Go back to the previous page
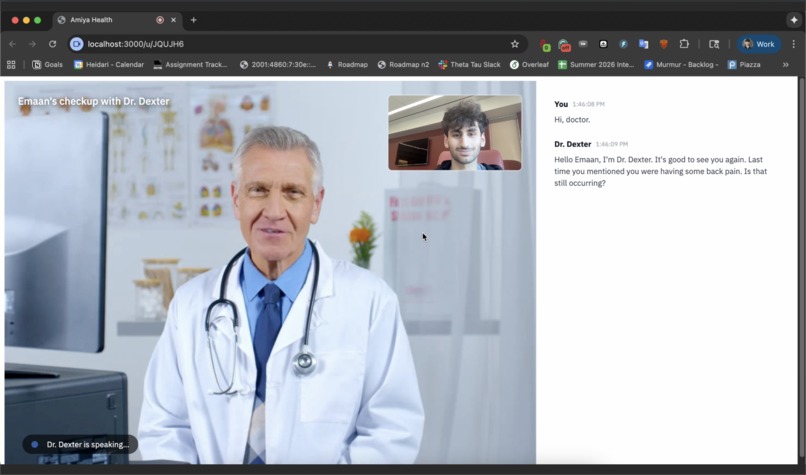 (x=12, y=44)
